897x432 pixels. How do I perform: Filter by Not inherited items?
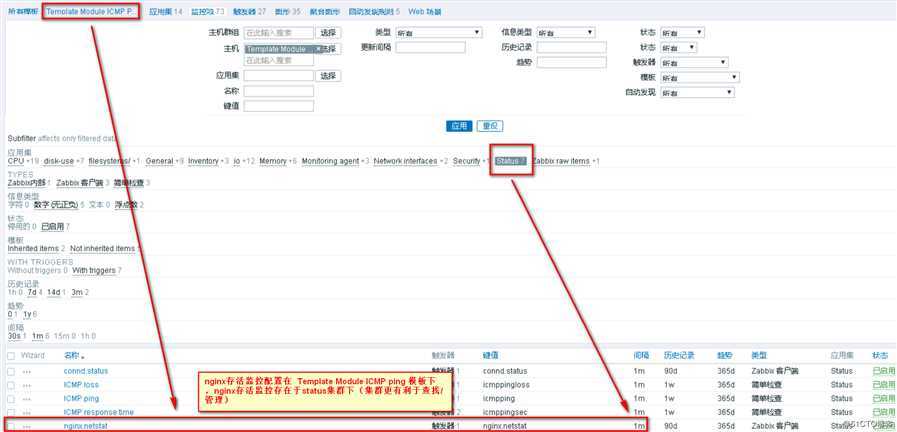pyautogui.click(x=102, y=249)
